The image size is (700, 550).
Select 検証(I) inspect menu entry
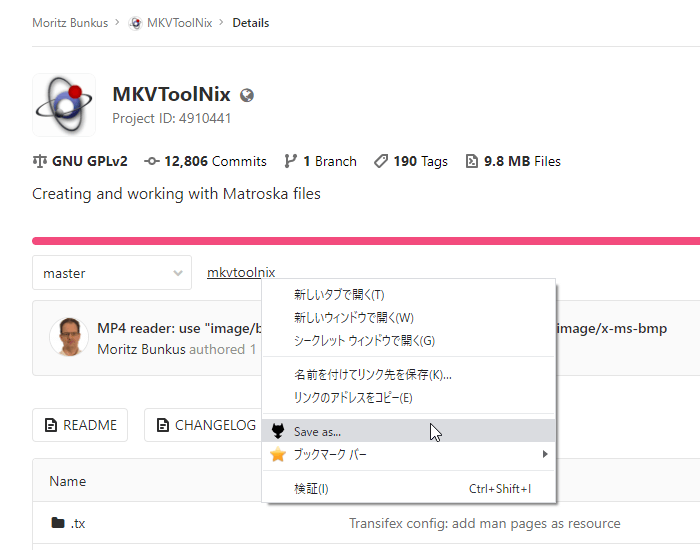[408, 489]
